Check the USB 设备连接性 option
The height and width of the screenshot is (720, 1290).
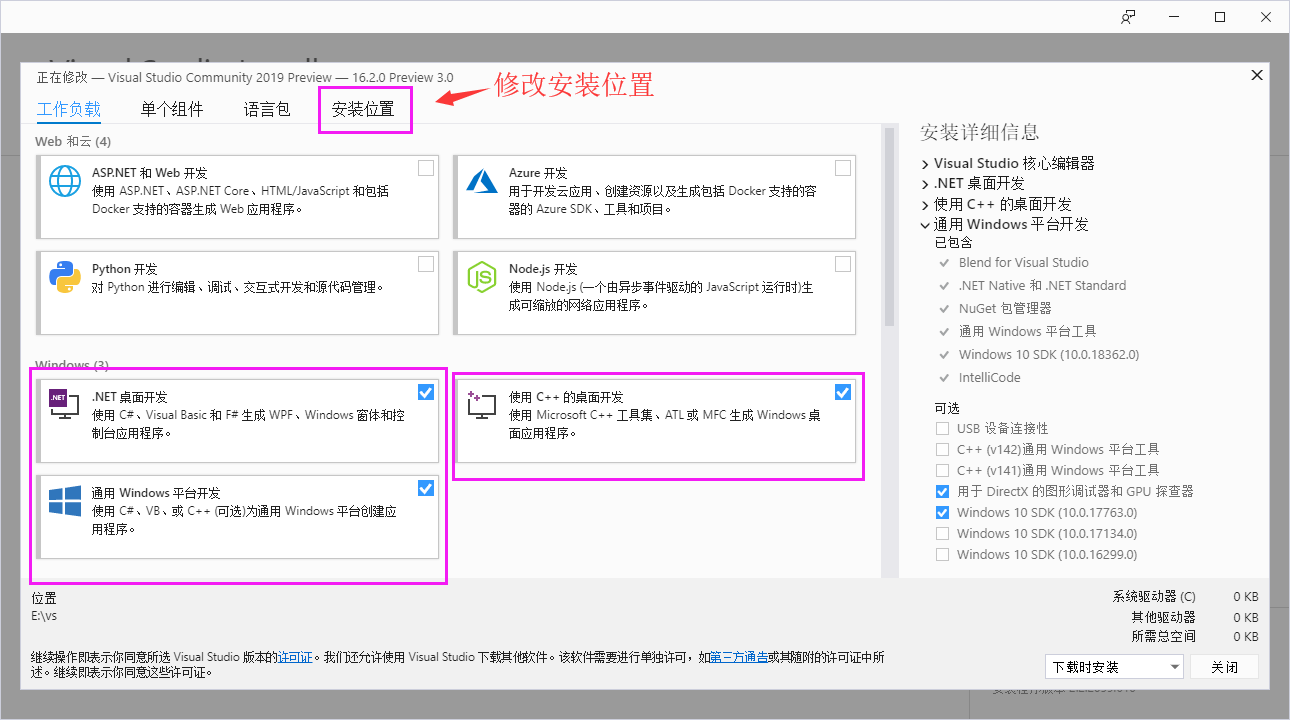pos(942,428)
